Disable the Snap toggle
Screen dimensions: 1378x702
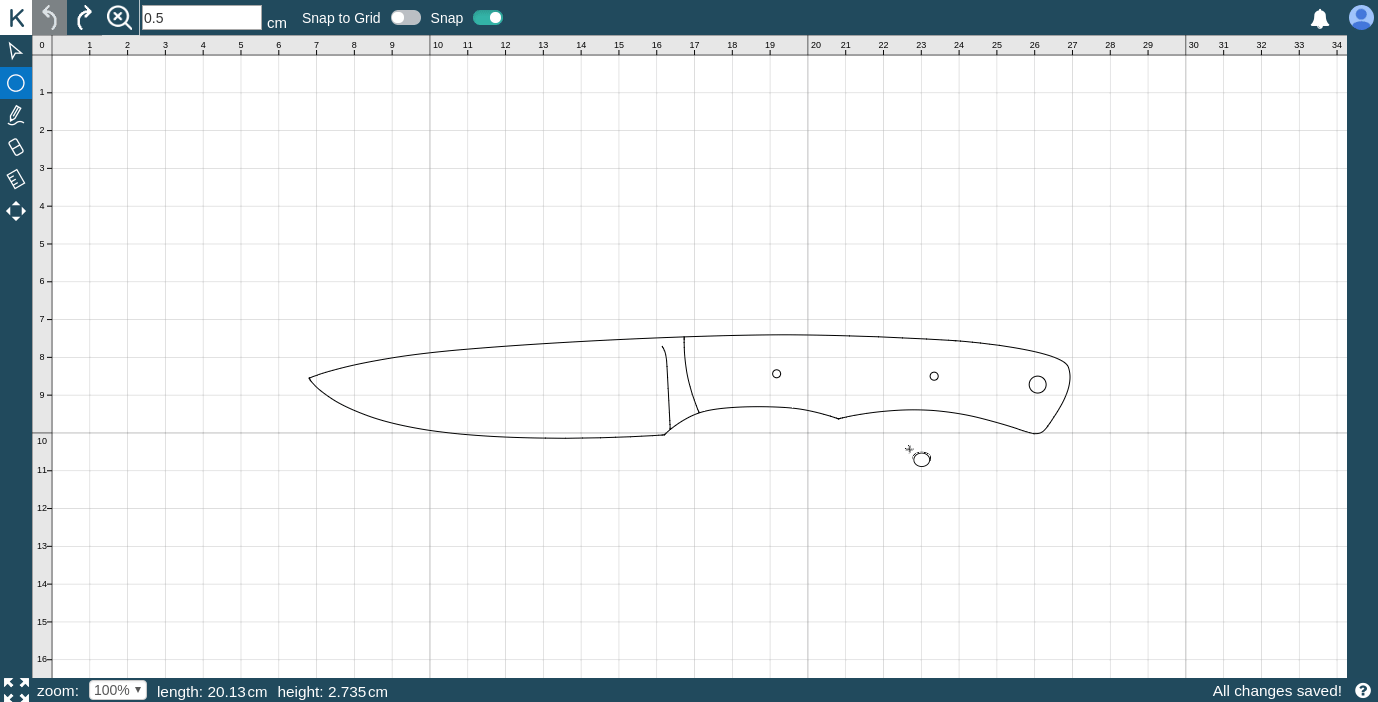click(487, 18)
